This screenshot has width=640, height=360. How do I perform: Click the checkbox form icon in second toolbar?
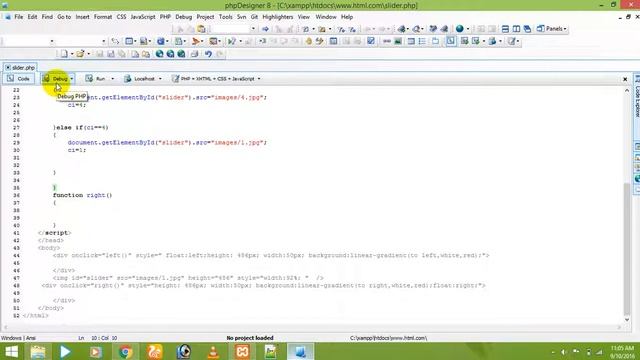pos(371,41)
